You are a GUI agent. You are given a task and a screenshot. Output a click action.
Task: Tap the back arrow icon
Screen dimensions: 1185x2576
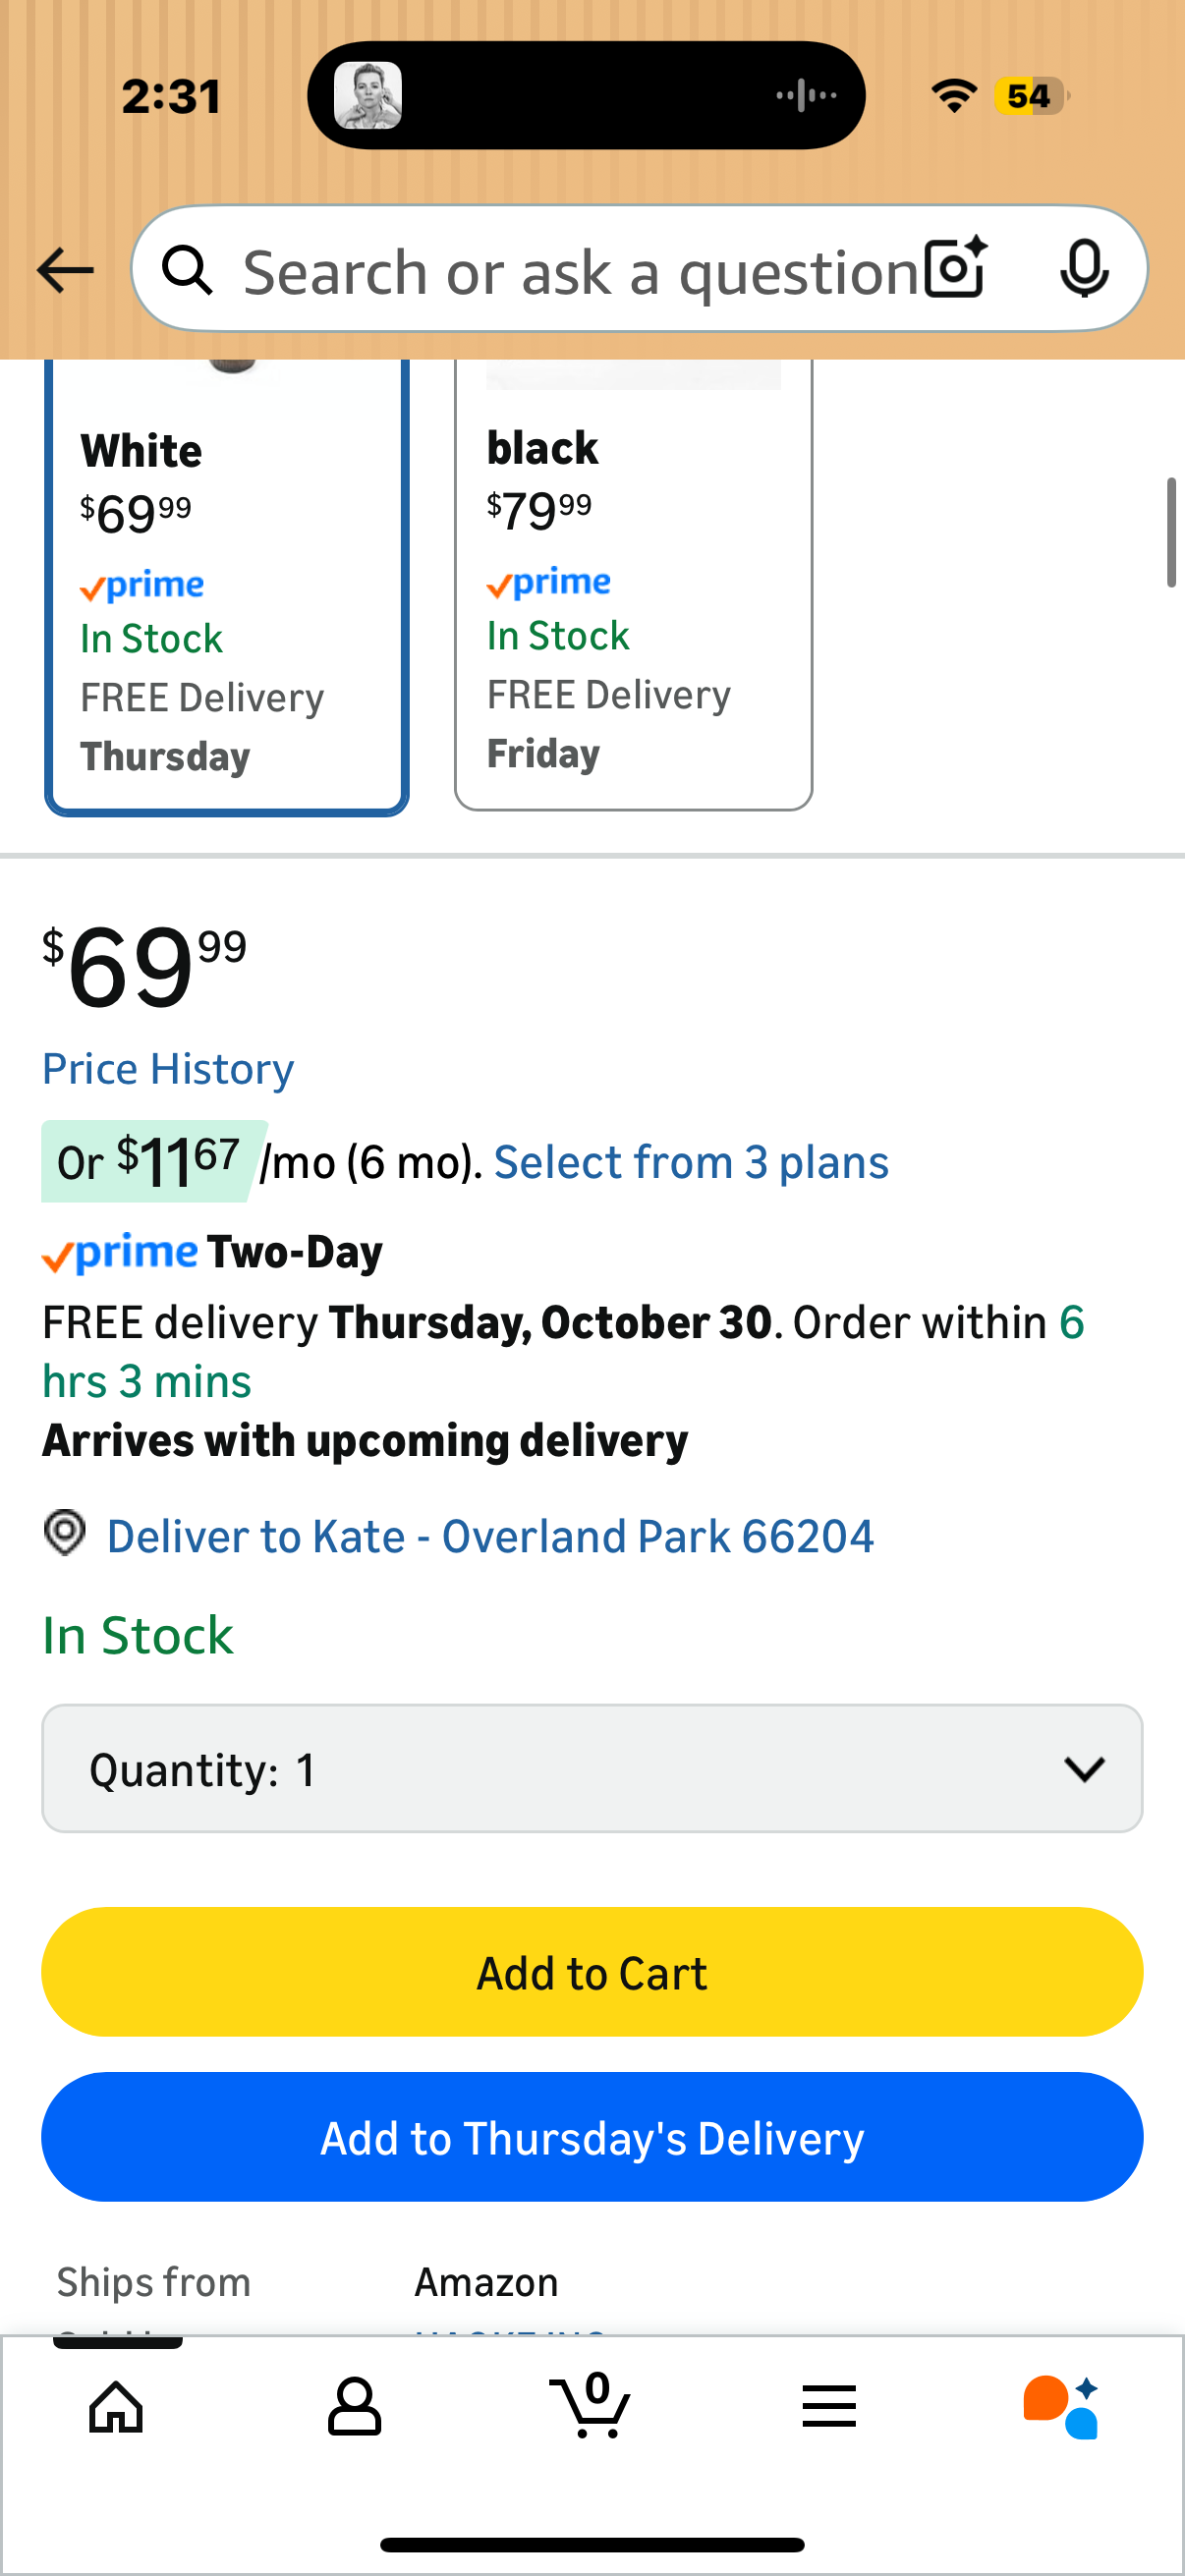click(65, 270)
